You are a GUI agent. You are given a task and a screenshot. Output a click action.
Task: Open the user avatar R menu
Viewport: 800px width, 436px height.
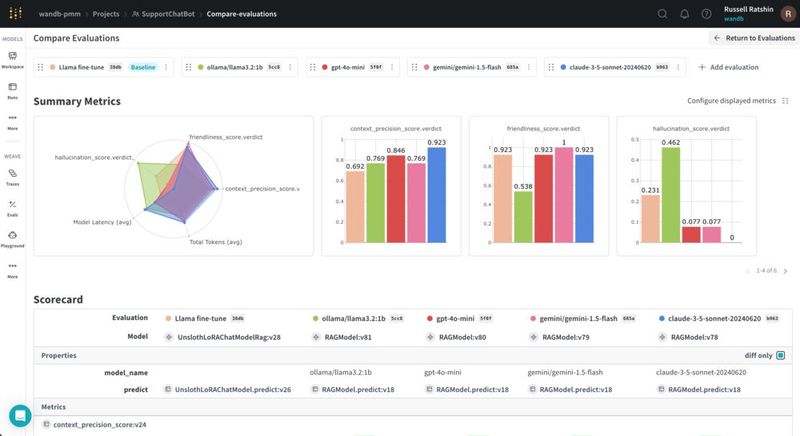tap(788, 14)
